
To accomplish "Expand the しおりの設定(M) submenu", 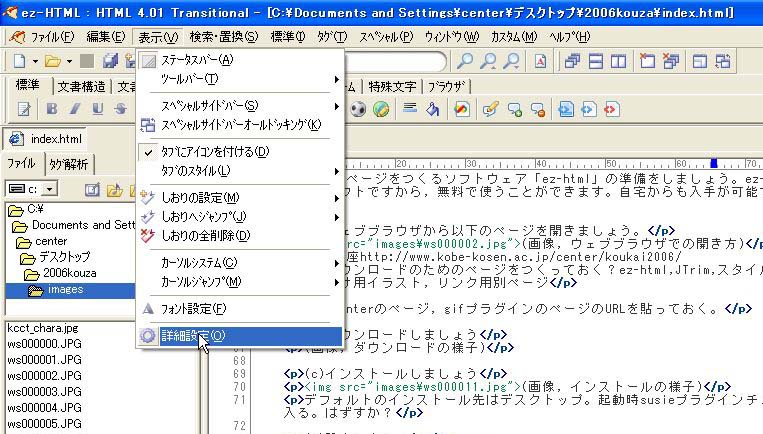I will point(240,198).
